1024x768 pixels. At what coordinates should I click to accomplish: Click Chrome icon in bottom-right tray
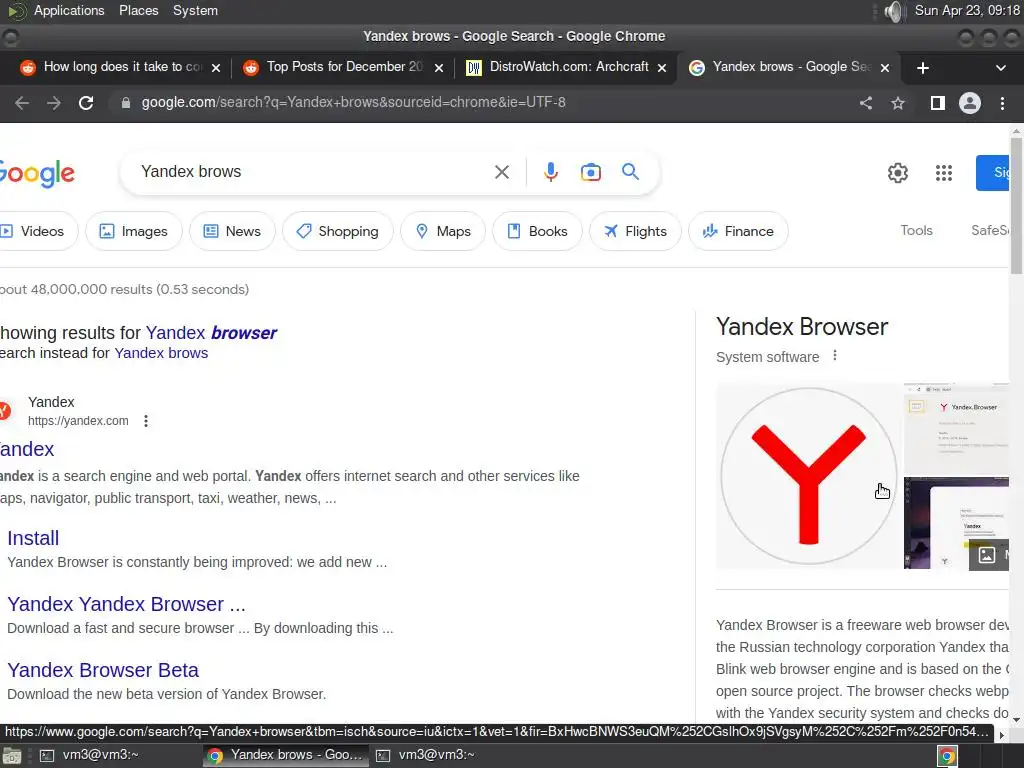pyautogui.click(x=947, y=756)
